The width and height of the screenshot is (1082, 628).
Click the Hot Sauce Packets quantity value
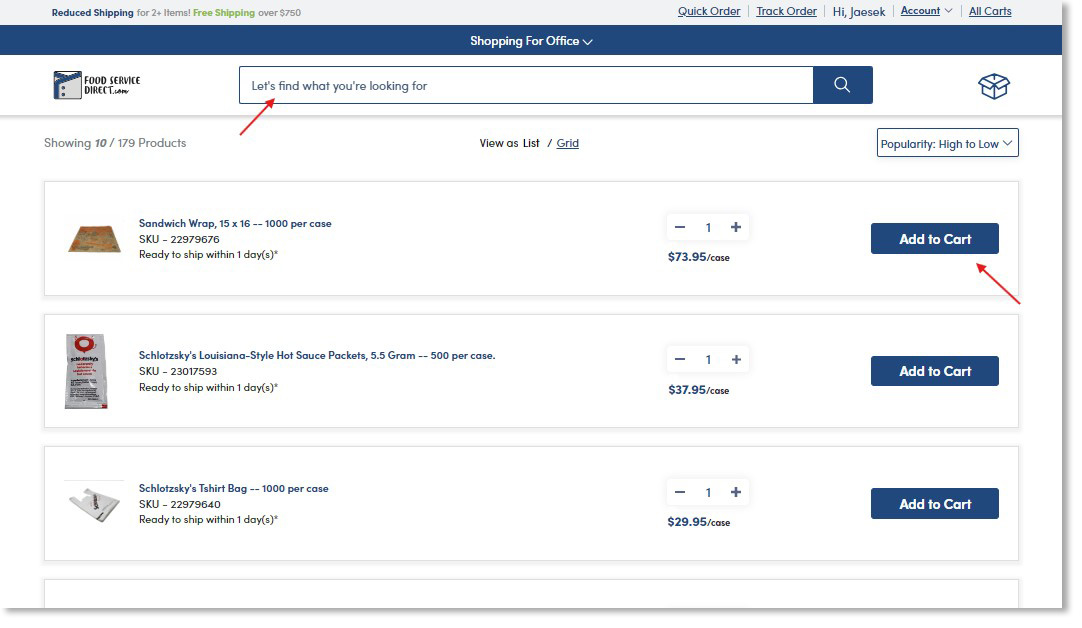click(708, 360)
